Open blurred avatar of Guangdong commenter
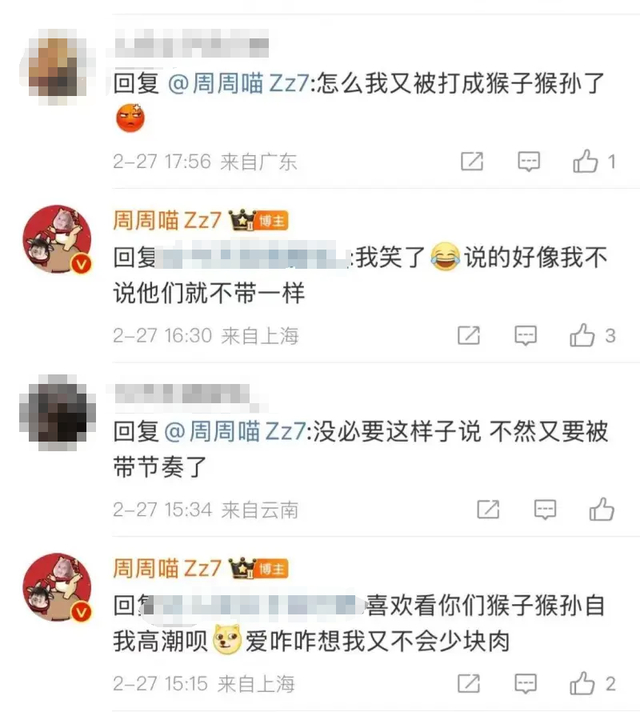Viewport: 640px width, 712px height. [x=57, y=66]
